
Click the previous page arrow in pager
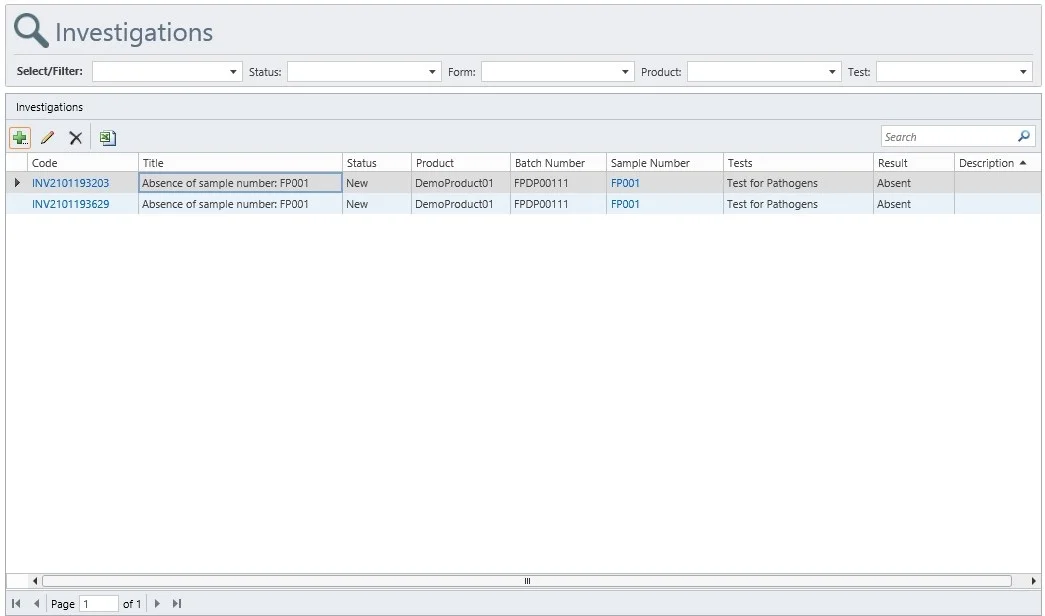[37, 604]
